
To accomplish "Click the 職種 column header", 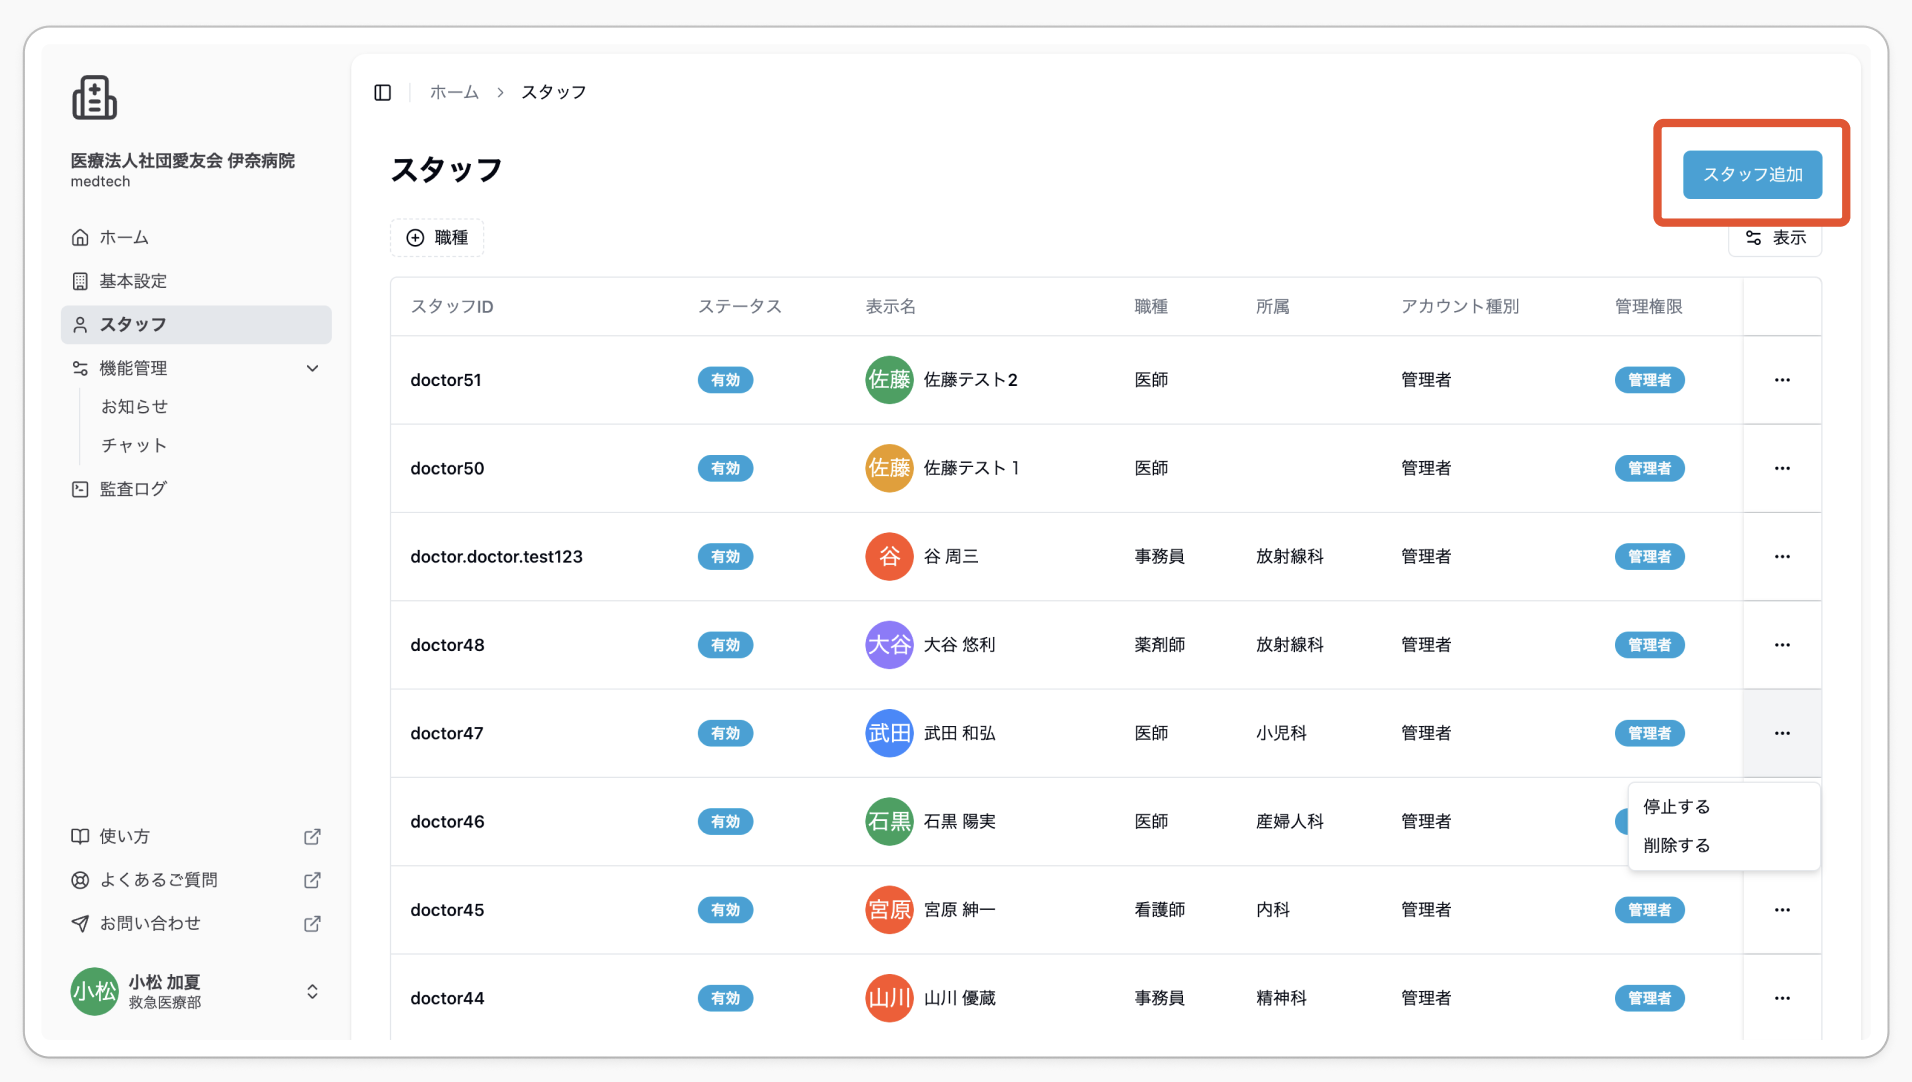I will (x=1151, y=306).
